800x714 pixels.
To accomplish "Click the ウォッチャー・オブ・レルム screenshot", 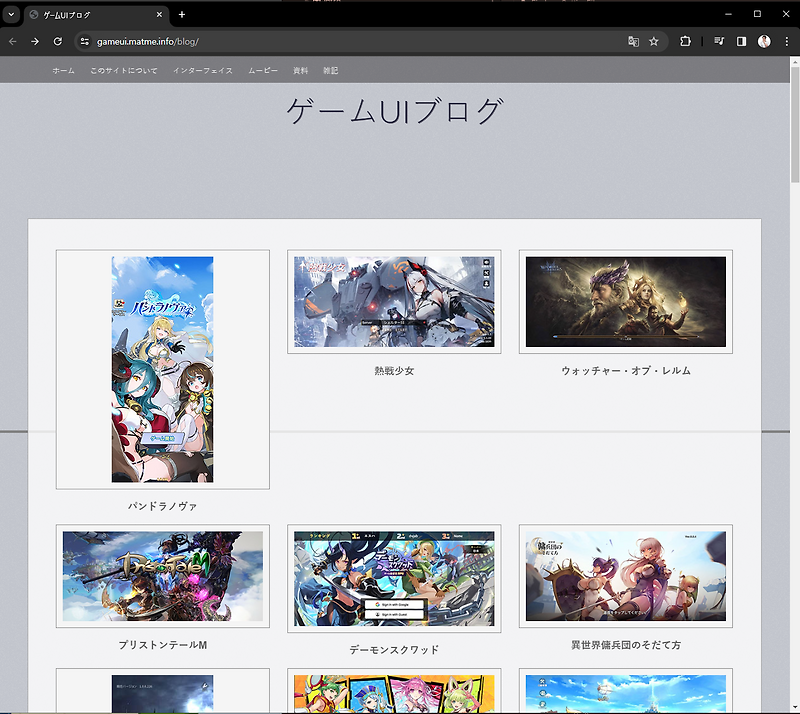I will point(625,302).
